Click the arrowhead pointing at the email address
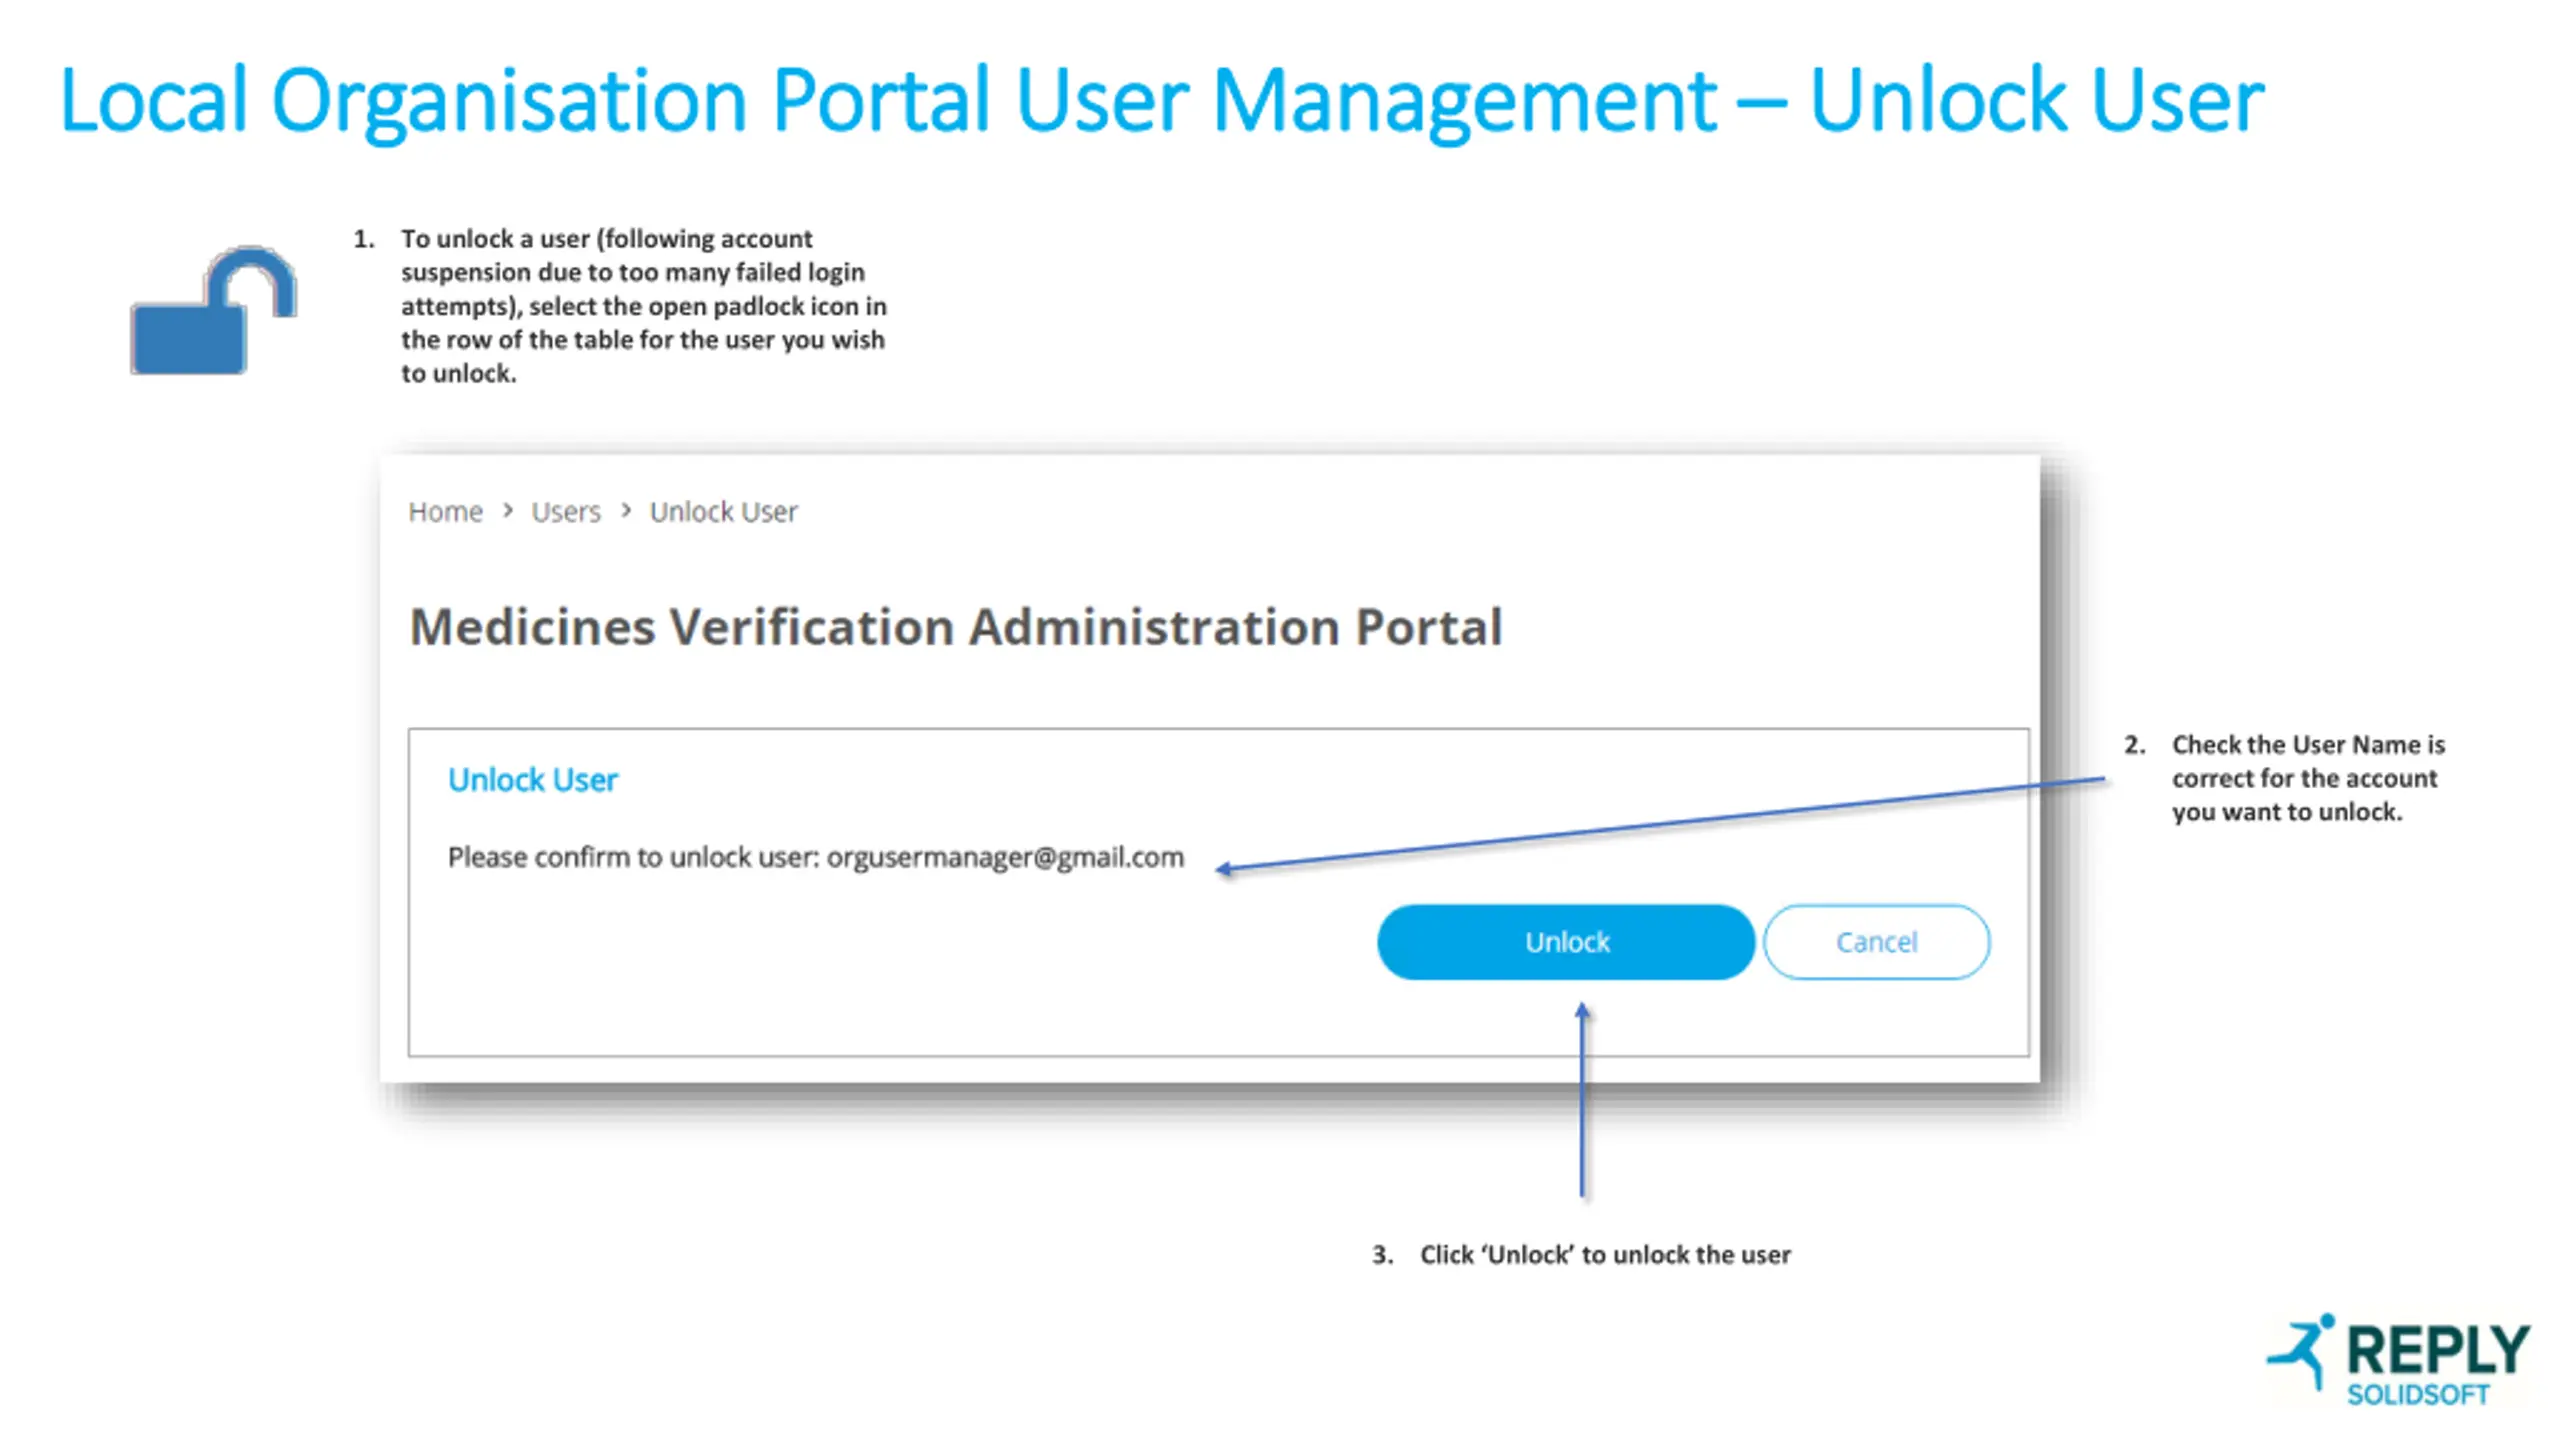This screenshot has width=2560, height=1440. point(1226,868)
